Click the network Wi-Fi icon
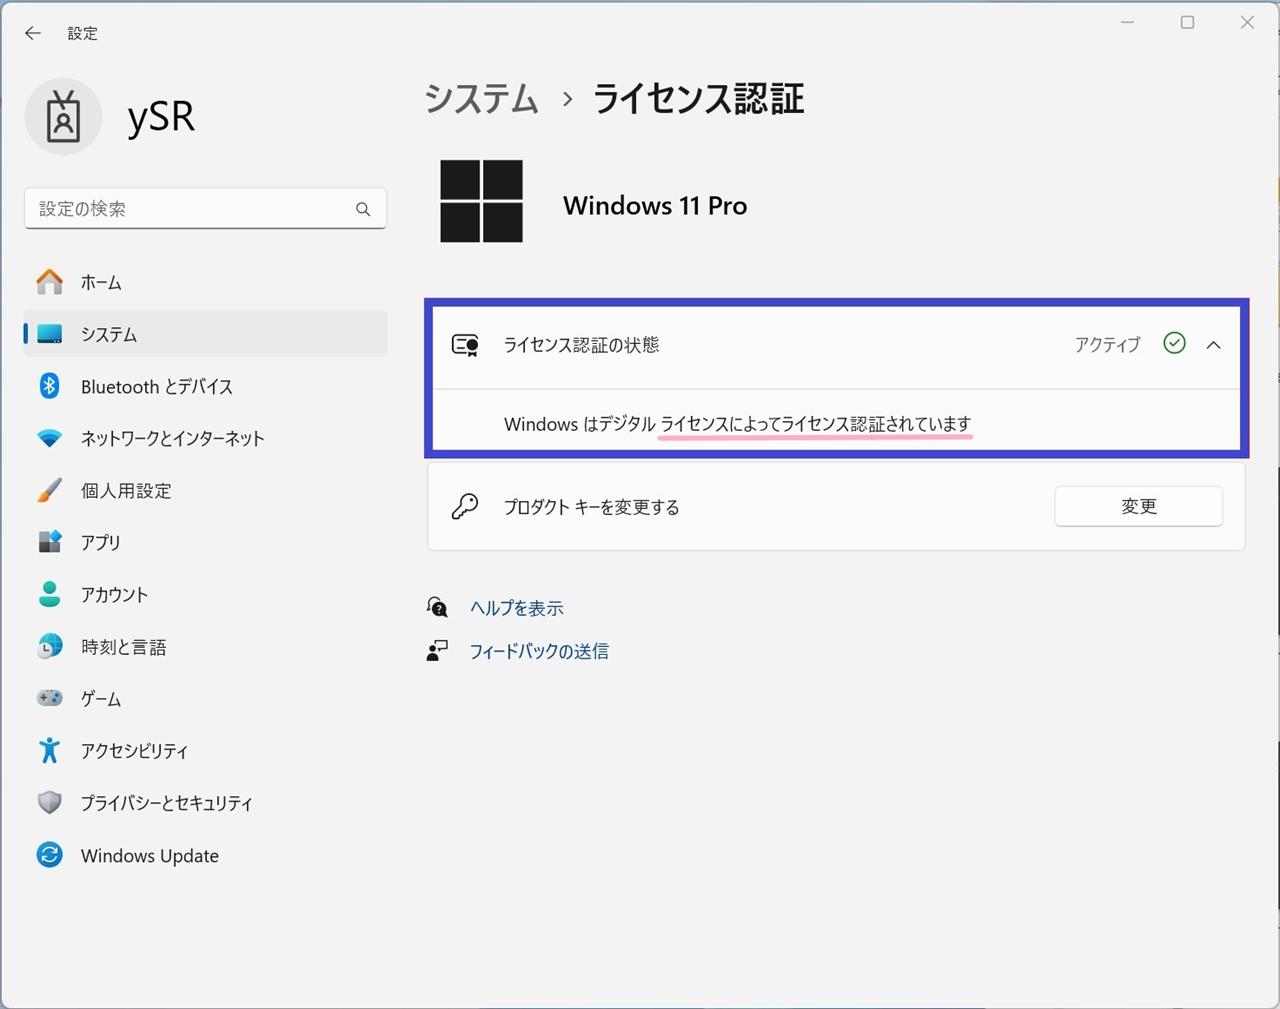 49,438
